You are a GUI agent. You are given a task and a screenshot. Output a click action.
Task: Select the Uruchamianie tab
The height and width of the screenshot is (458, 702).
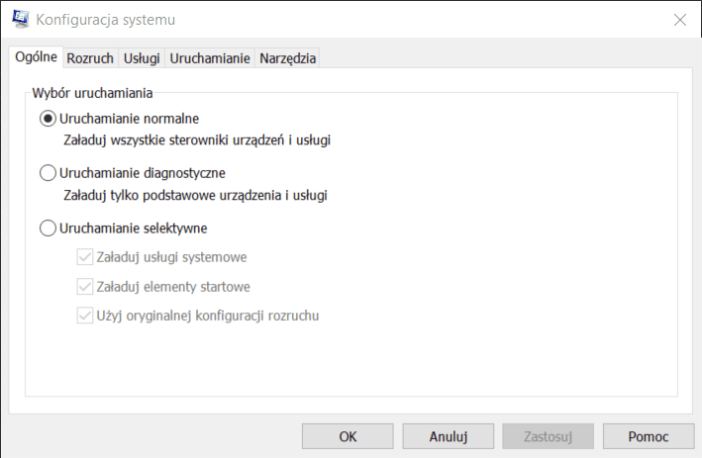pyautogui.click(x=210, y=59)
